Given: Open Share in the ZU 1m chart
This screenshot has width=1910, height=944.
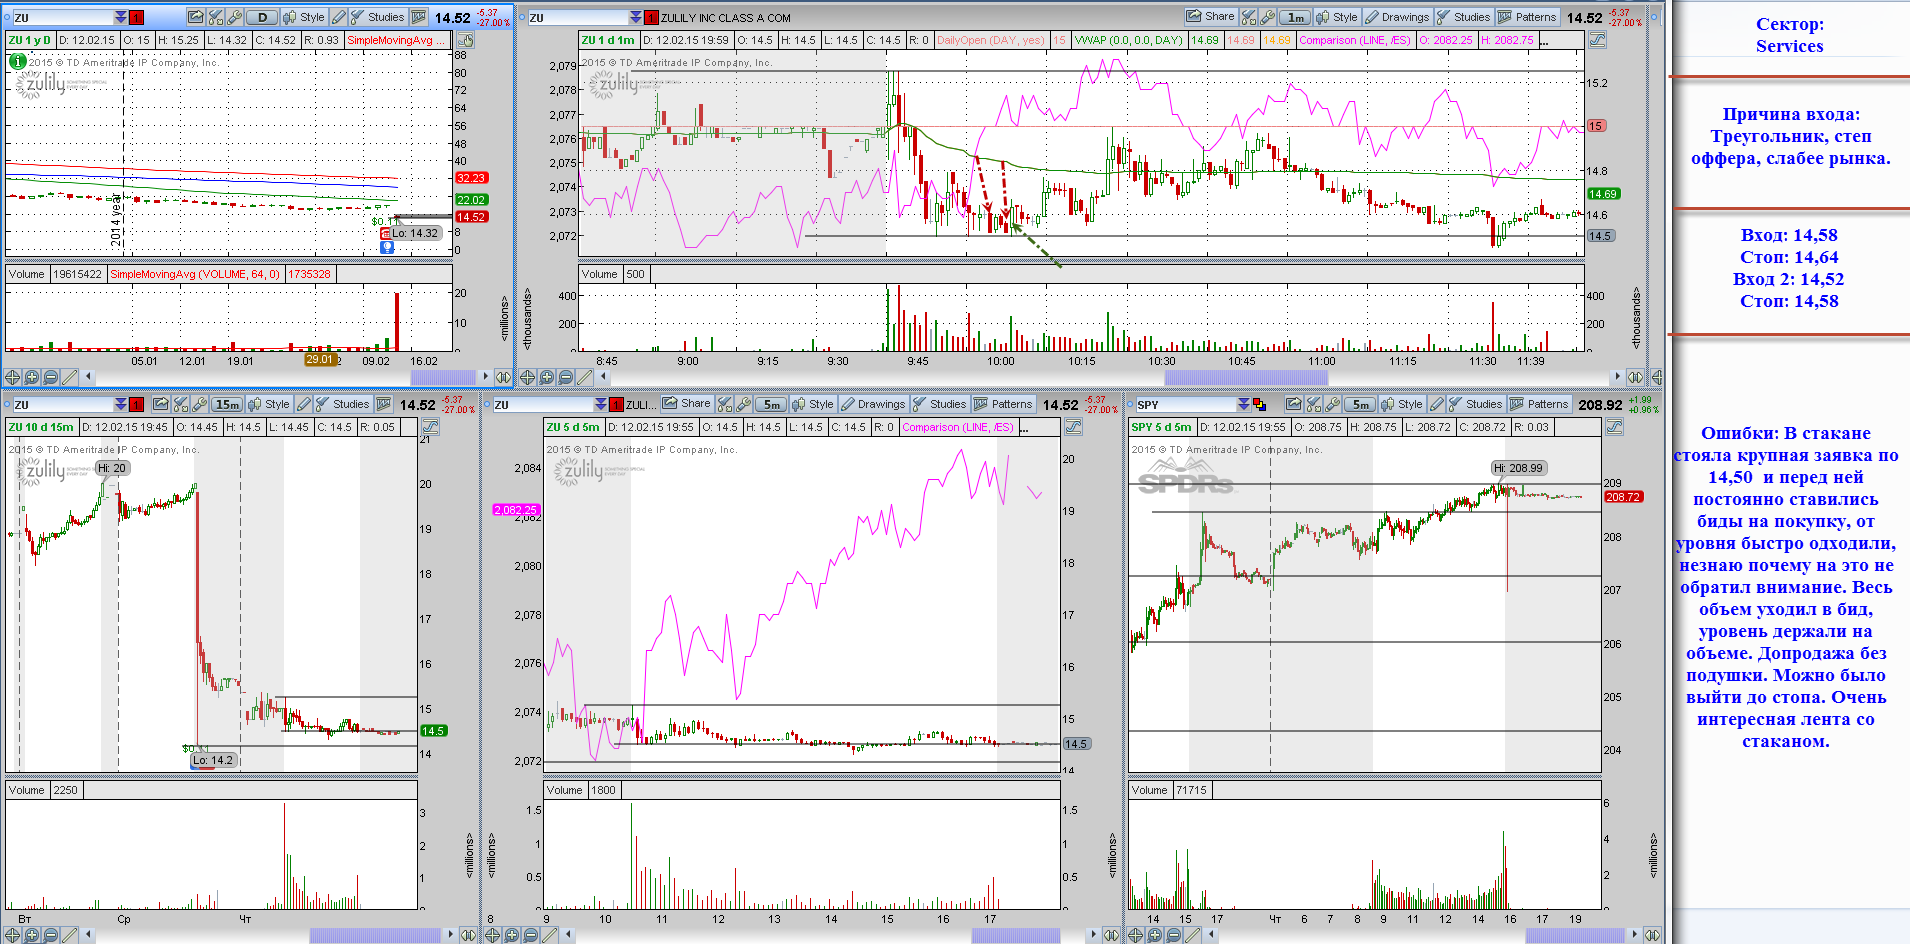Looking at the screenshot, I should point(1210,16).
